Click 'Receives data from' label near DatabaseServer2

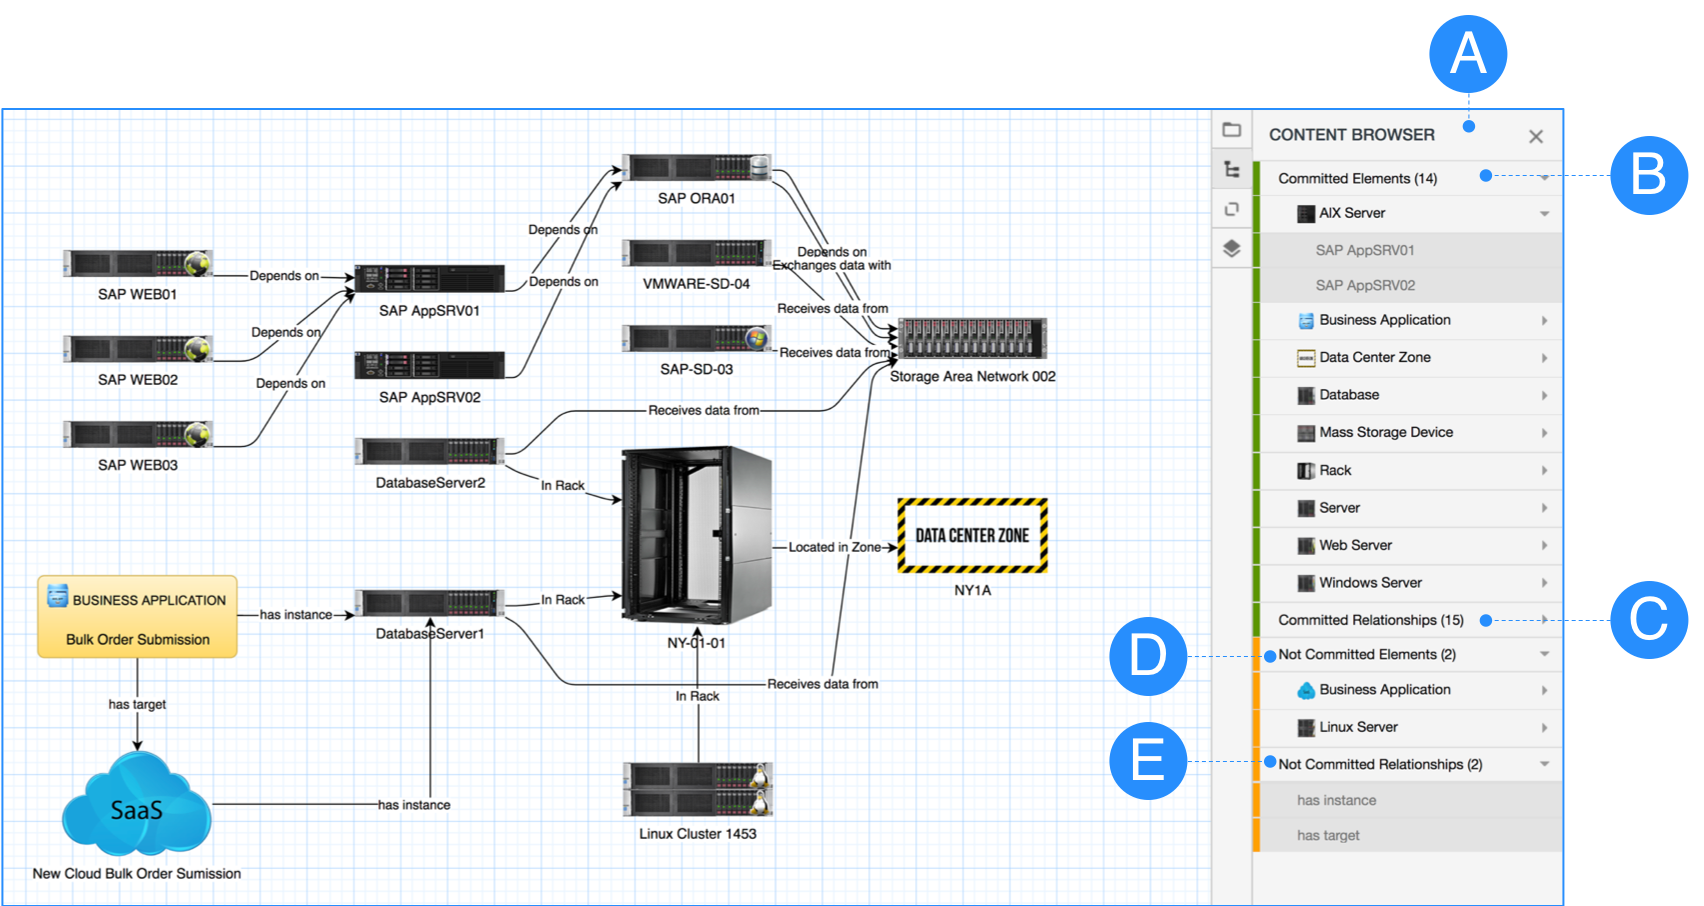703,410
